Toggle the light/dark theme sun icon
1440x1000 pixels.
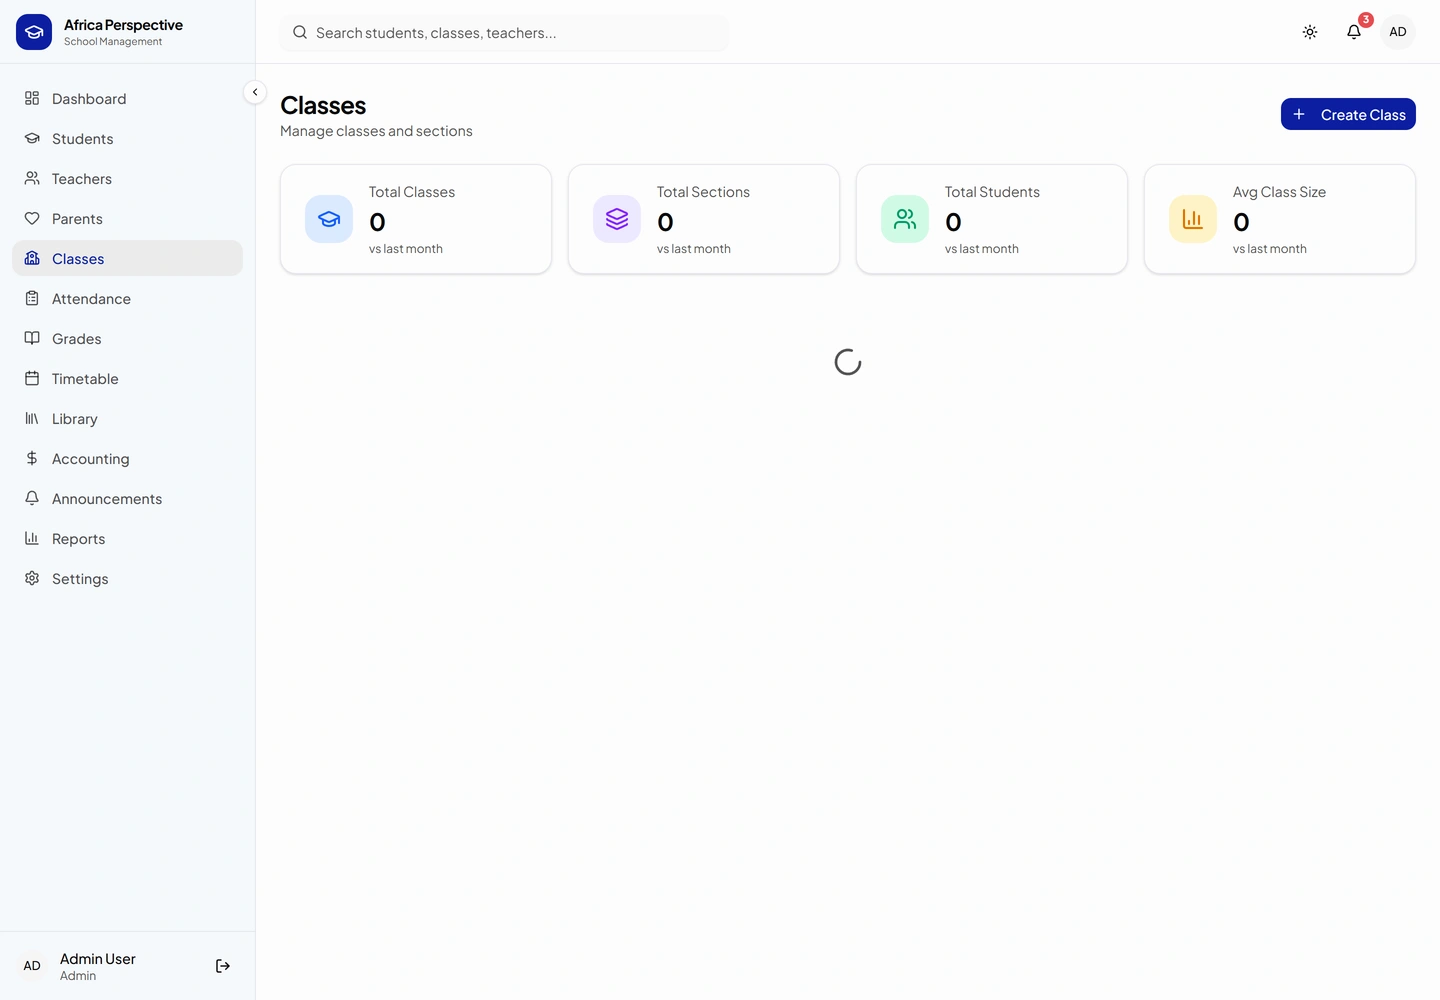[x=1310, y=32]
